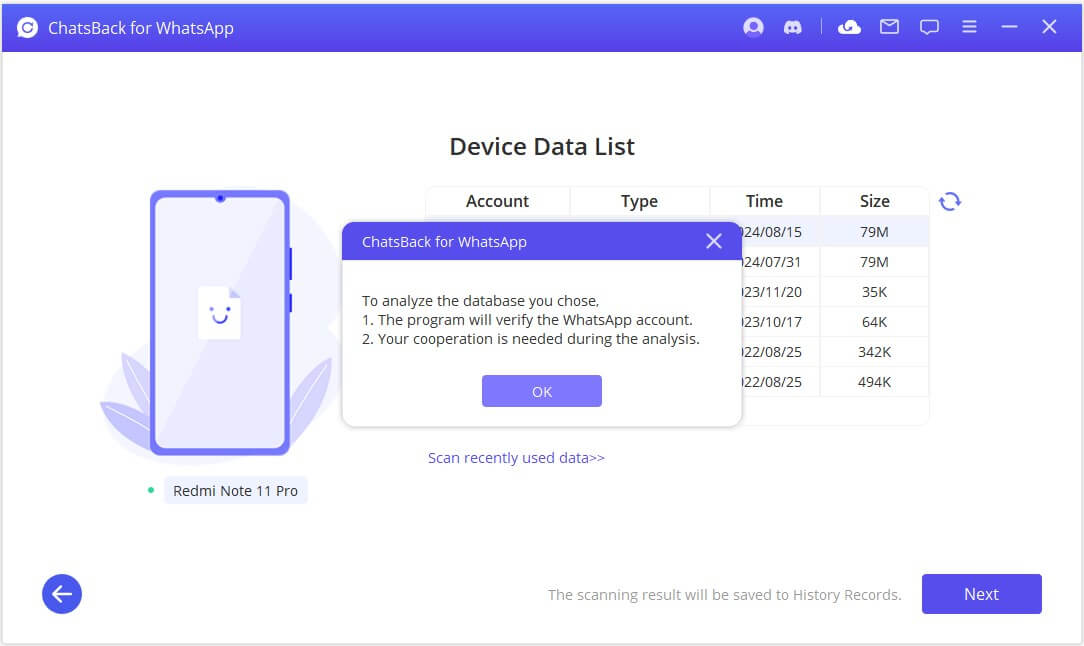Open the mail envelope icon
Viewport: 1084px width, 646px height.
click(x=889, y=27)
